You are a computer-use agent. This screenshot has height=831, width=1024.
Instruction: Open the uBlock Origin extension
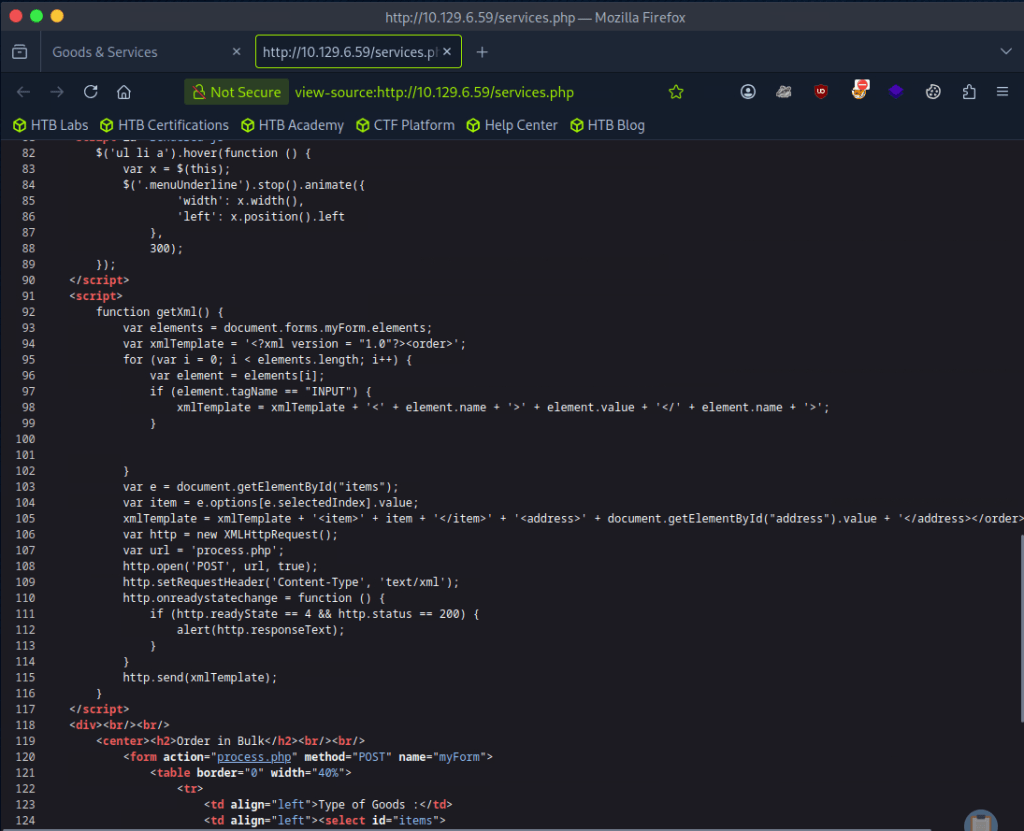pyautogui.click(x=821, y=92)
